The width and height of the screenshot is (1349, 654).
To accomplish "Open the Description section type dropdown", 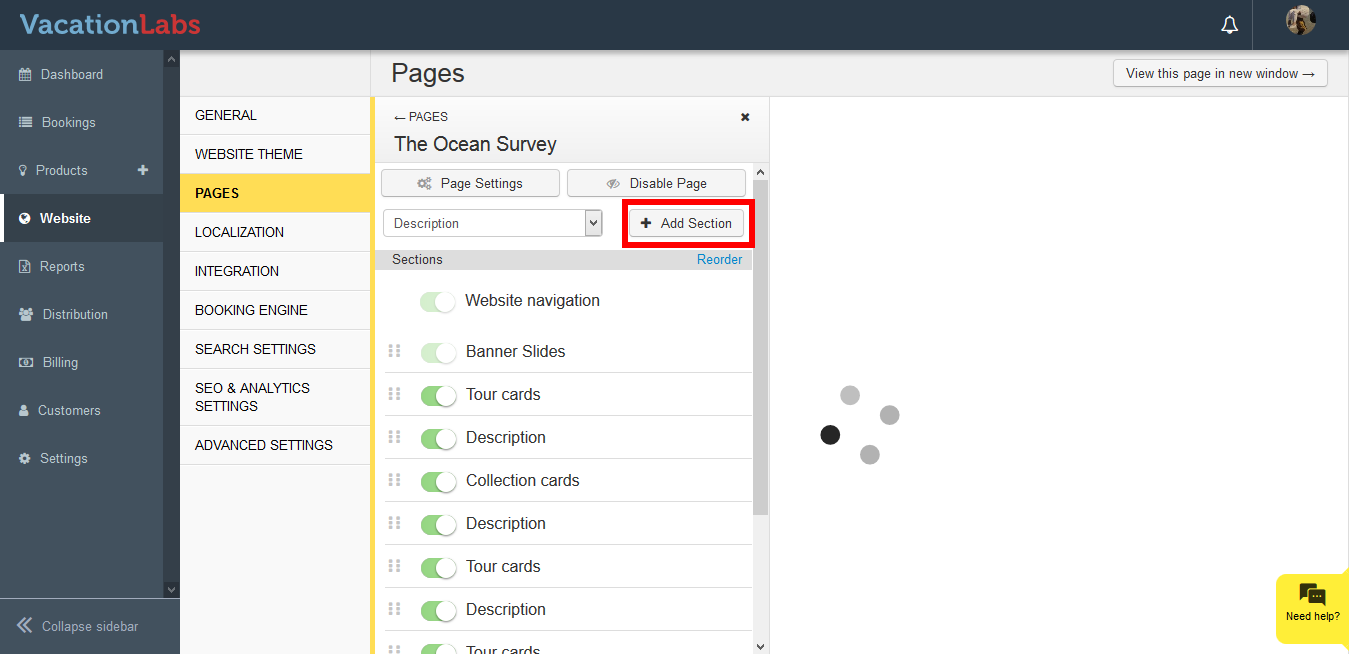I will coord(492,223).
